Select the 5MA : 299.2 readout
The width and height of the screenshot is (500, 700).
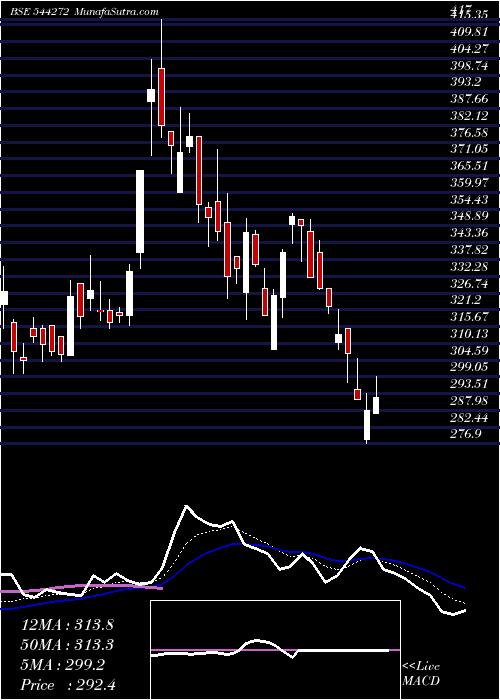click(62, 665)
